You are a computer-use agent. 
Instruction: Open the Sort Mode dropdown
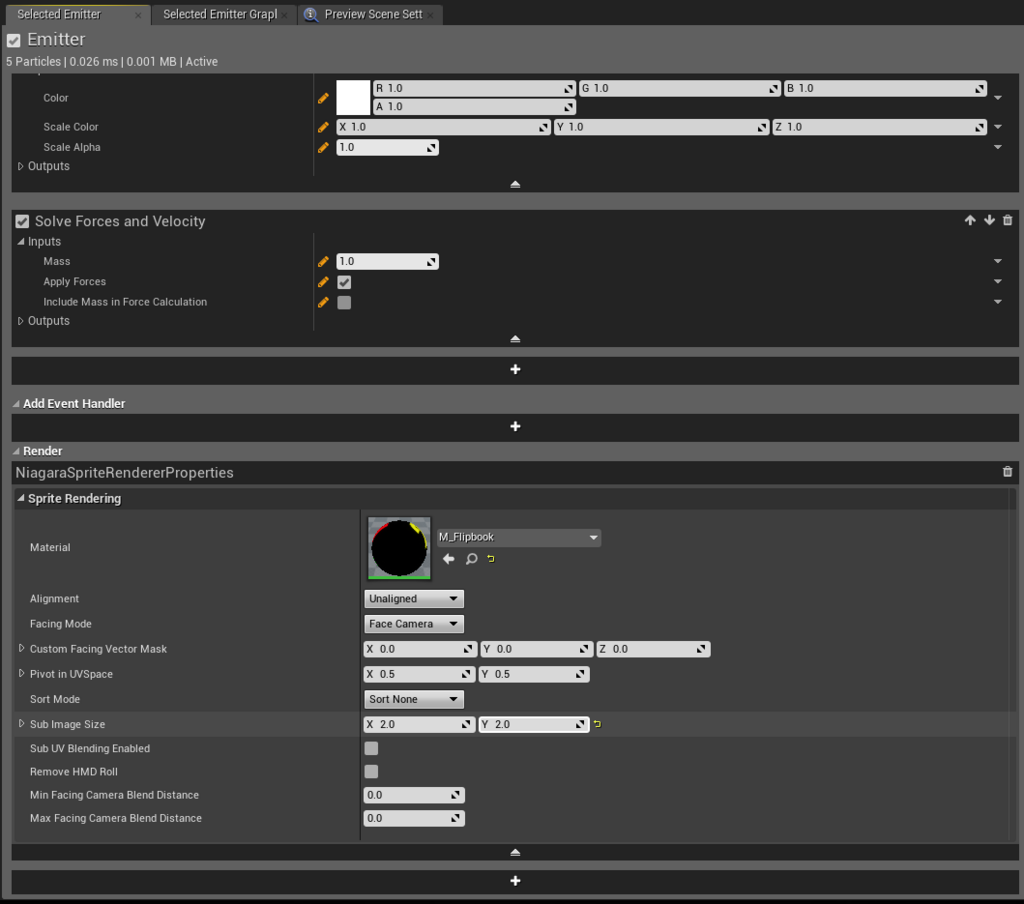click(x=413, y=700)
